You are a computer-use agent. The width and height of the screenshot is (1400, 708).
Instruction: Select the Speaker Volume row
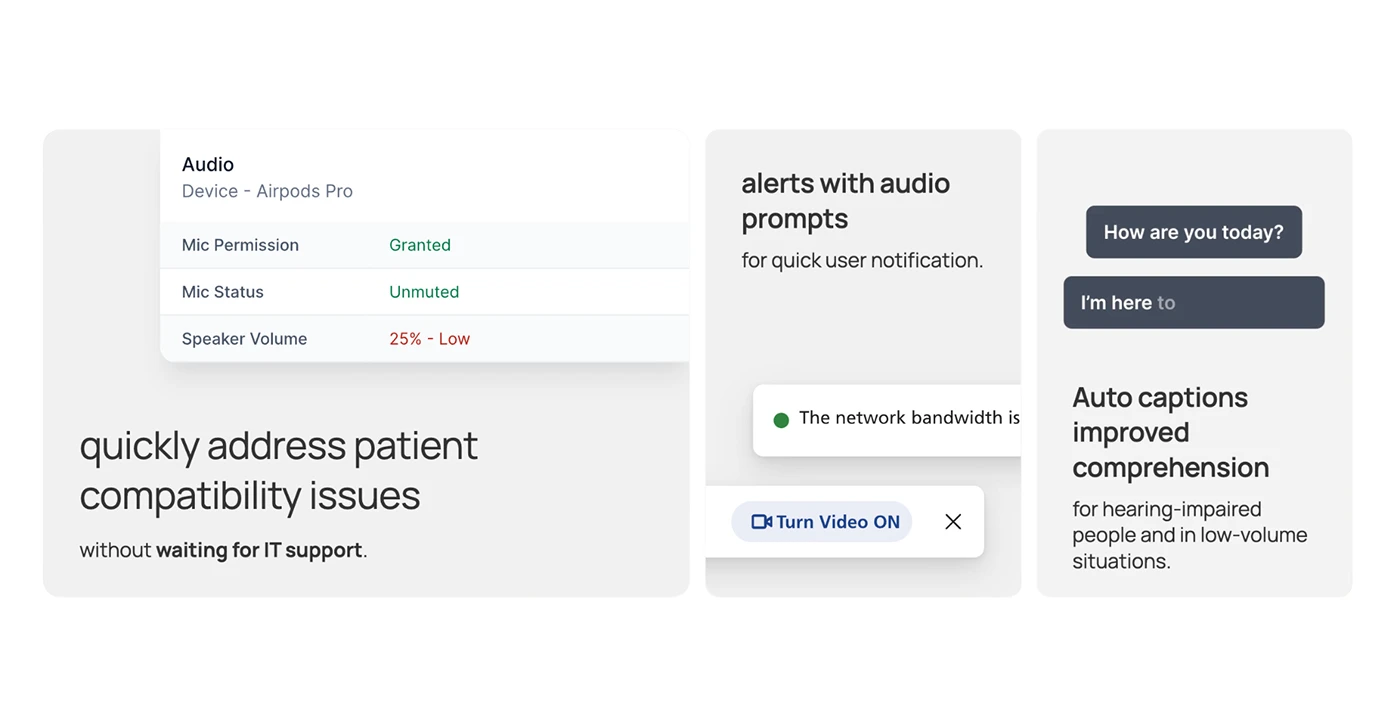(x=425, y=339)
